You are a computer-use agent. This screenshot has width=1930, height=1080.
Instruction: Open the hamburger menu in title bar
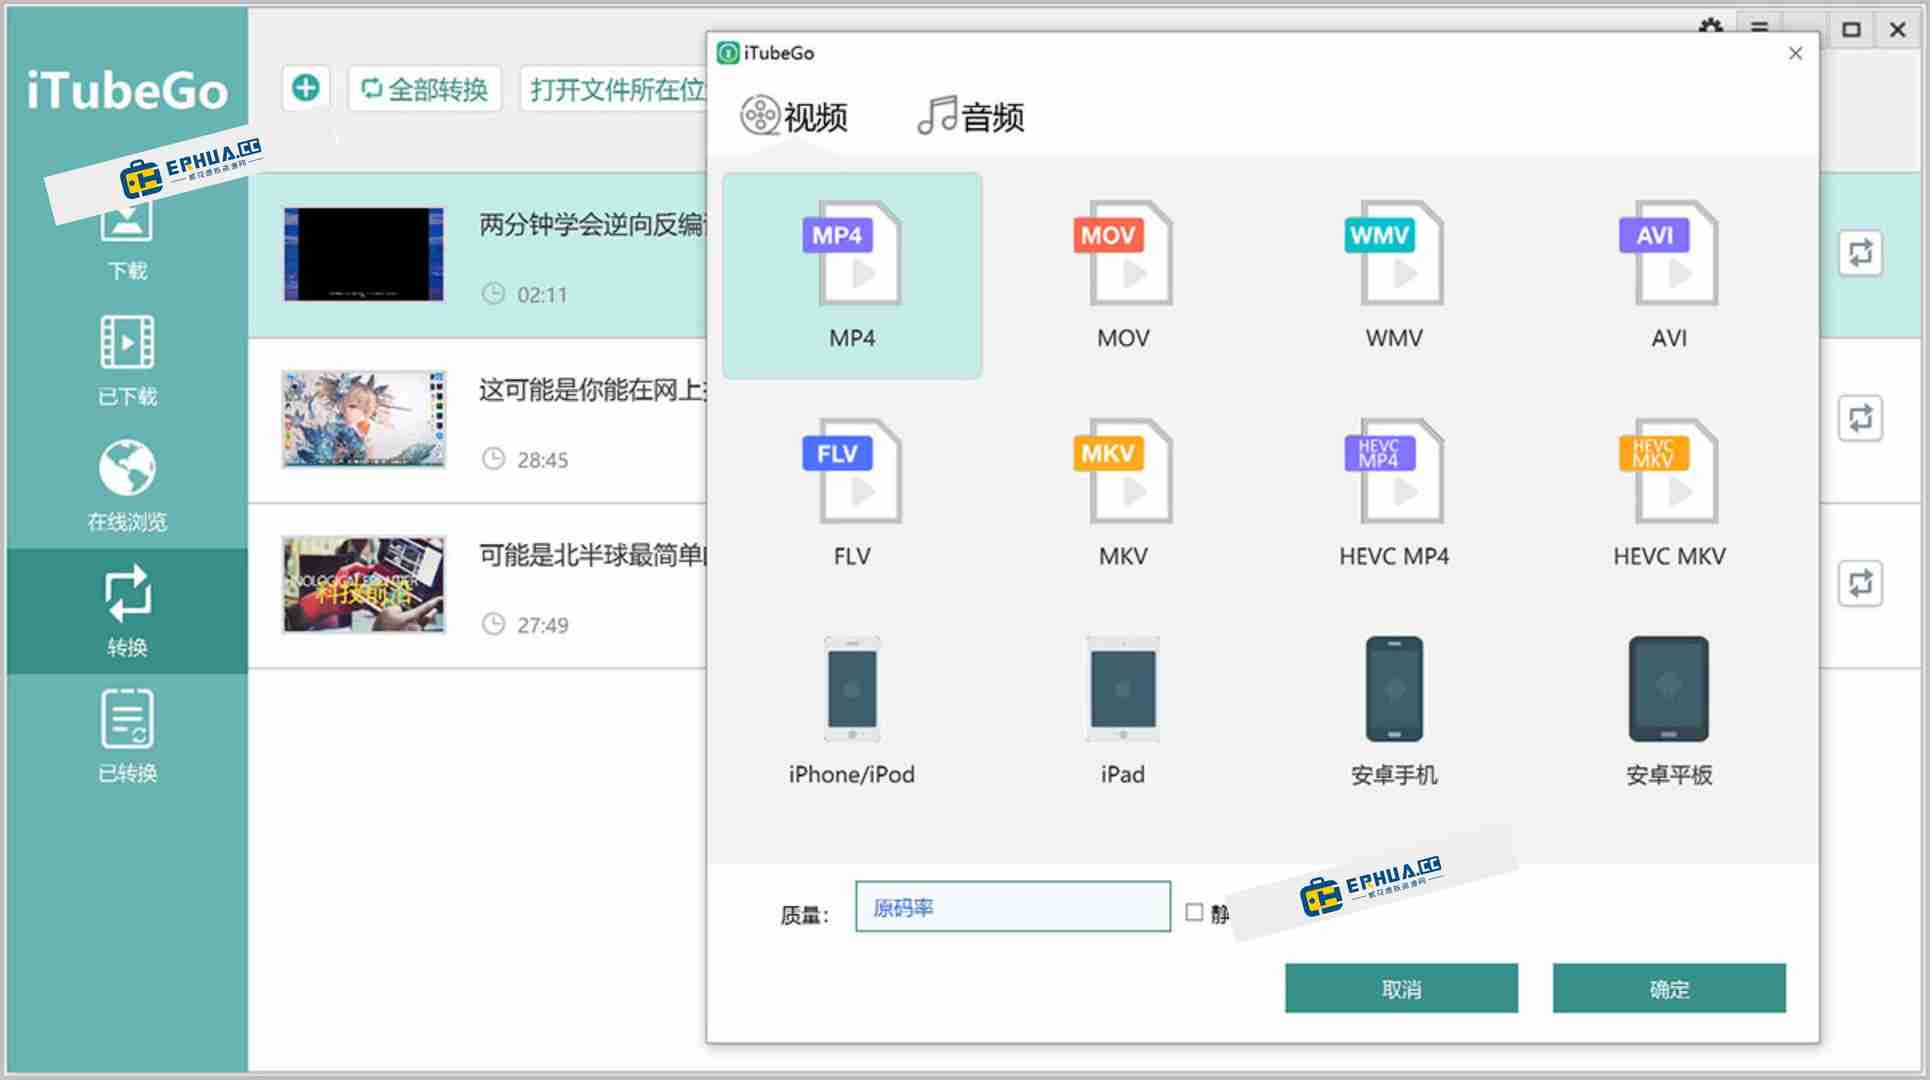[1760, 28]
